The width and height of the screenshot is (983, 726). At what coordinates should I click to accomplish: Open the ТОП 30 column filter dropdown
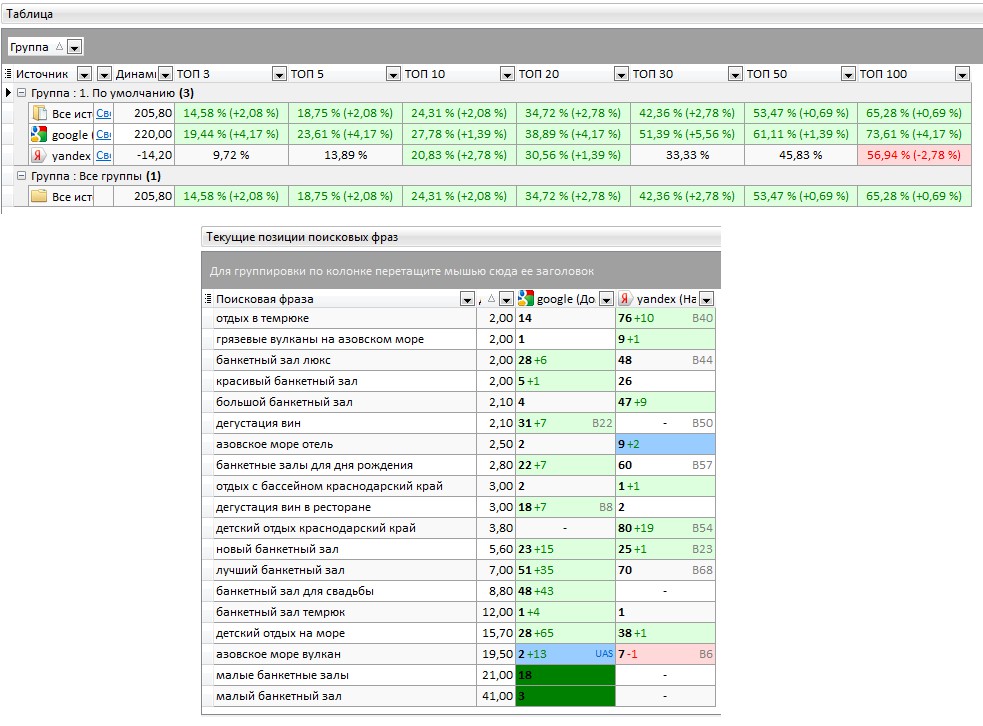[x=735, y=75]
